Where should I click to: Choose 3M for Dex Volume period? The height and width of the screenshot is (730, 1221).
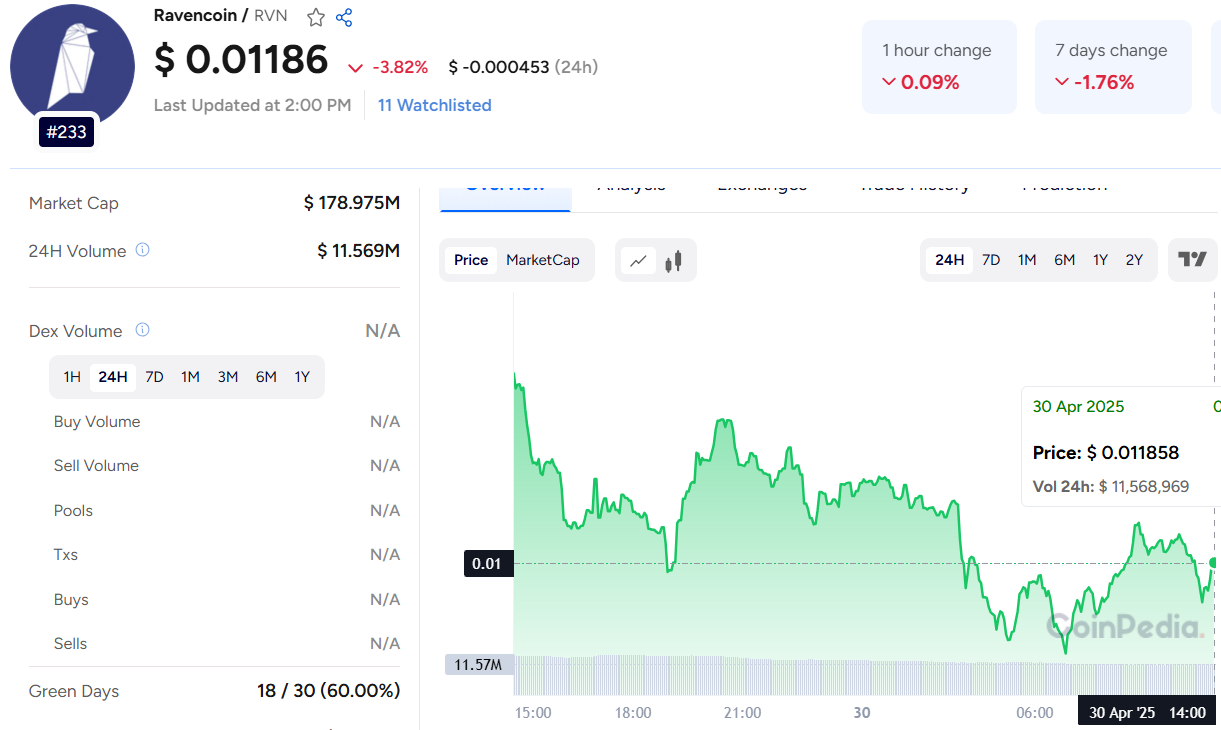click(x=228, y=377)
